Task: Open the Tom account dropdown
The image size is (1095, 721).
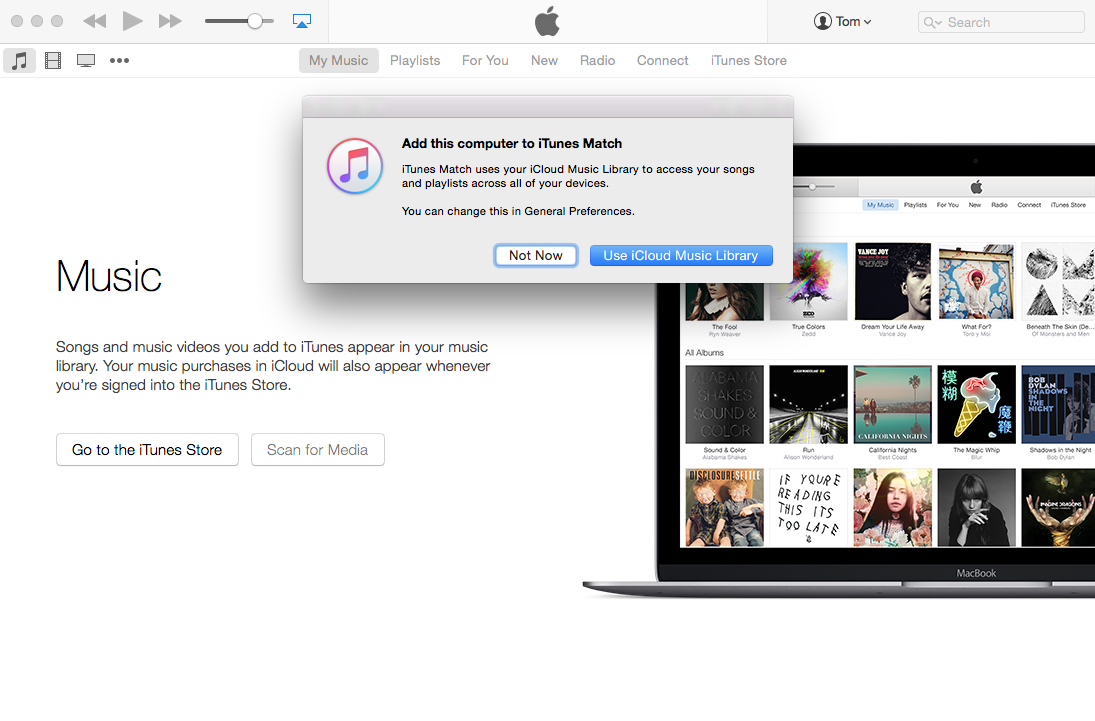Action: coord(843,22)
